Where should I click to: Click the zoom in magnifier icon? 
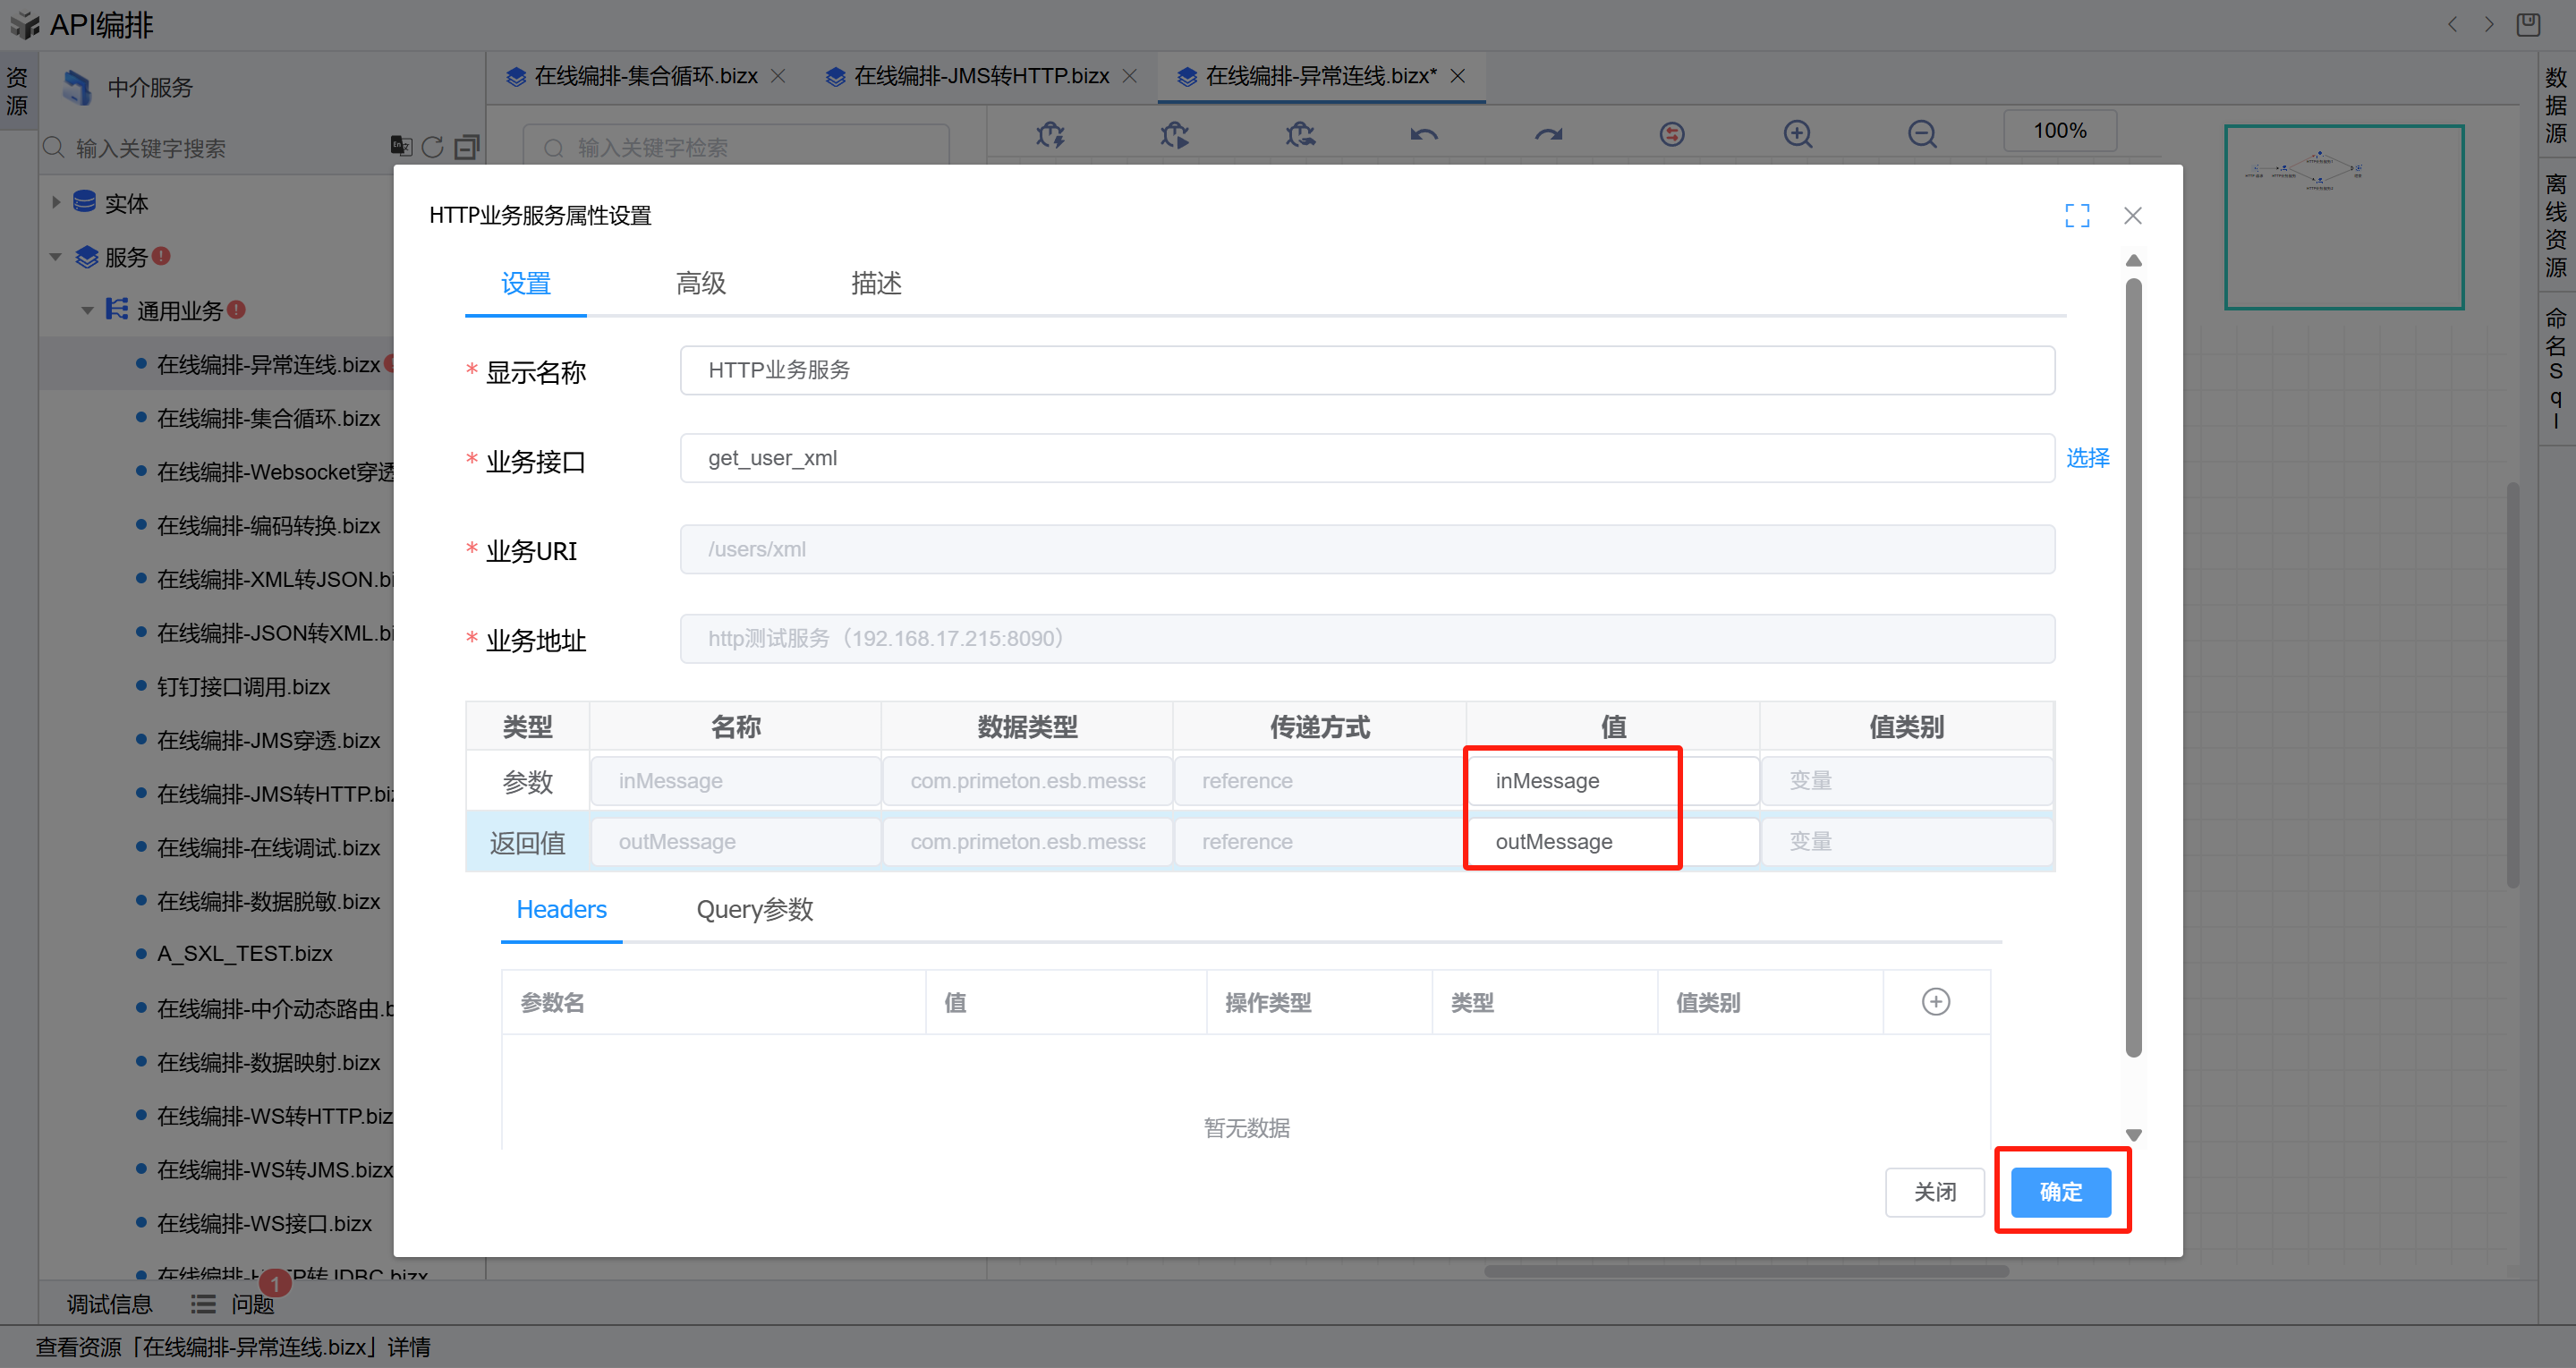1797,133
